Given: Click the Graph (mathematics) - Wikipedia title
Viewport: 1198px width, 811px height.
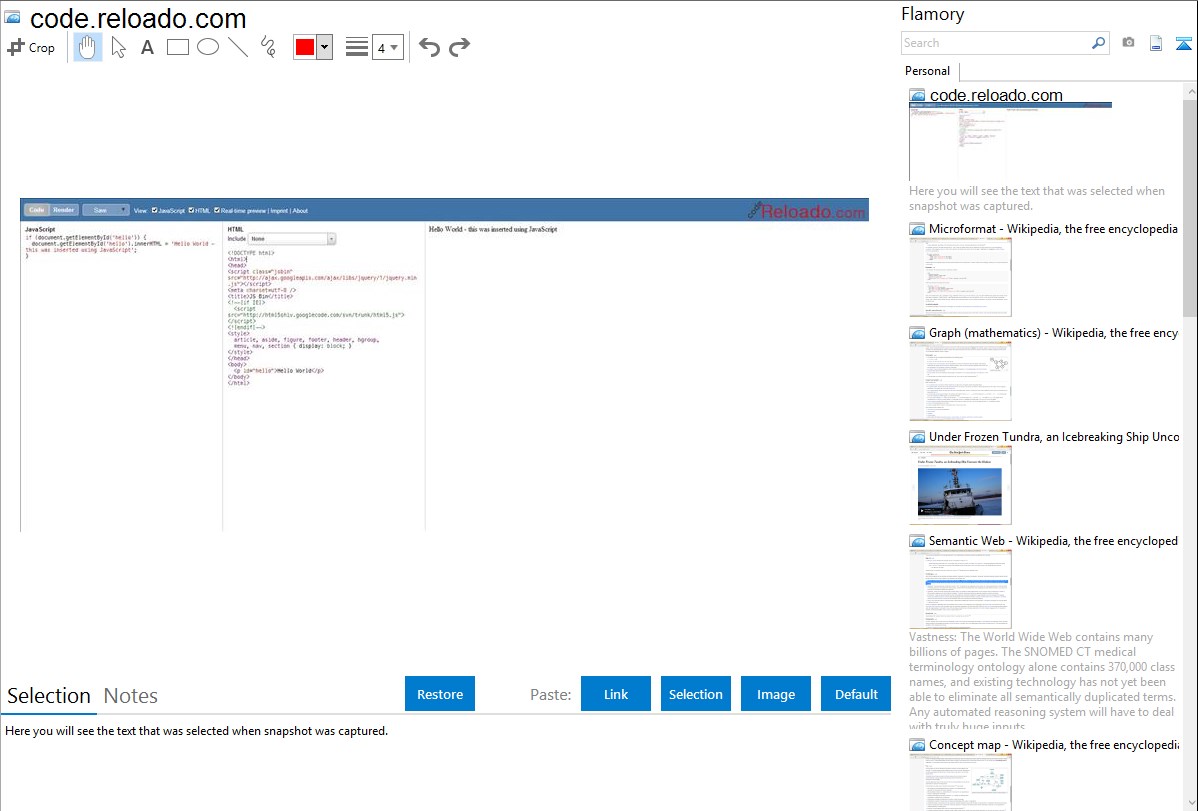Looking at the screenshot, I should (1054, 333).
